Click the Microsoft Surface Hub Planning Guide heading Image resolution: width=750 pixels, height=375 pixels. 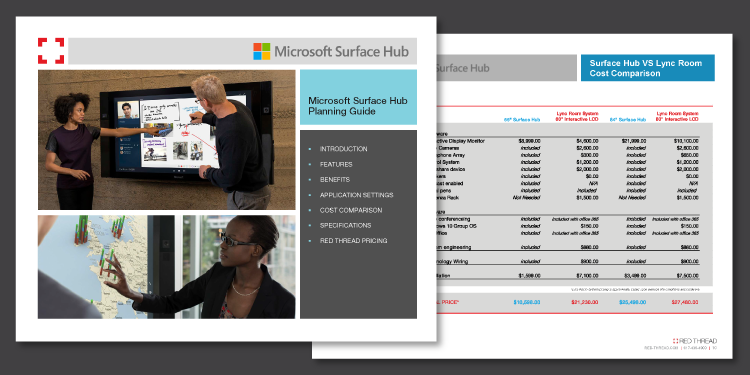pos(358,106)
